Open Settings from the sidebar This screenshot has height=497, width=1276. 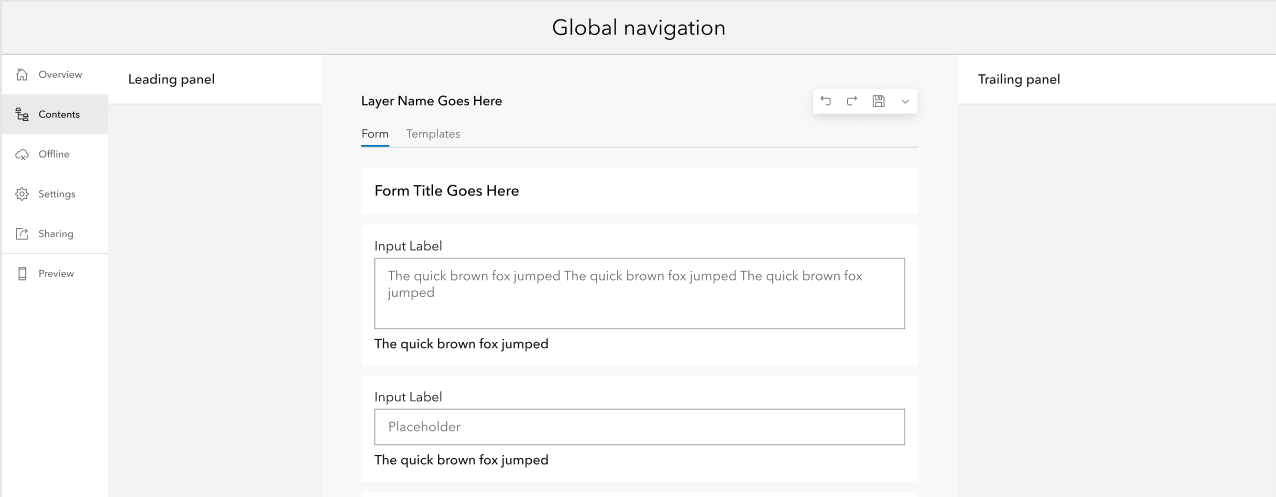click(x=55, y=194)
